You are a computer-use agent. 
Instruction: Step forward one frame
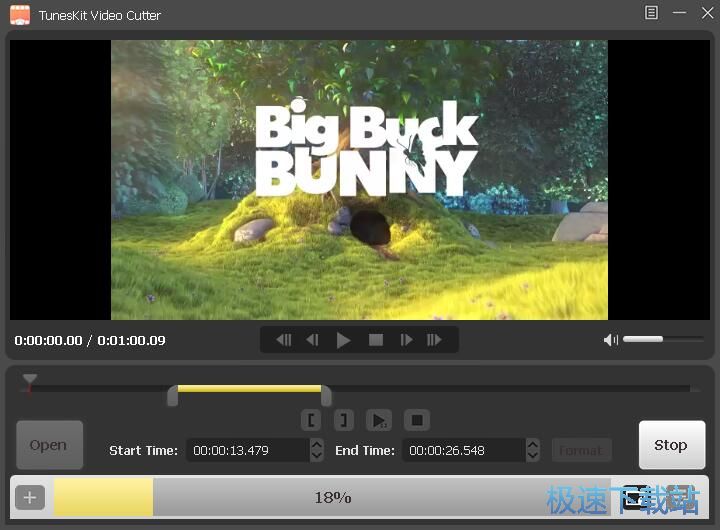click(406, 340)
